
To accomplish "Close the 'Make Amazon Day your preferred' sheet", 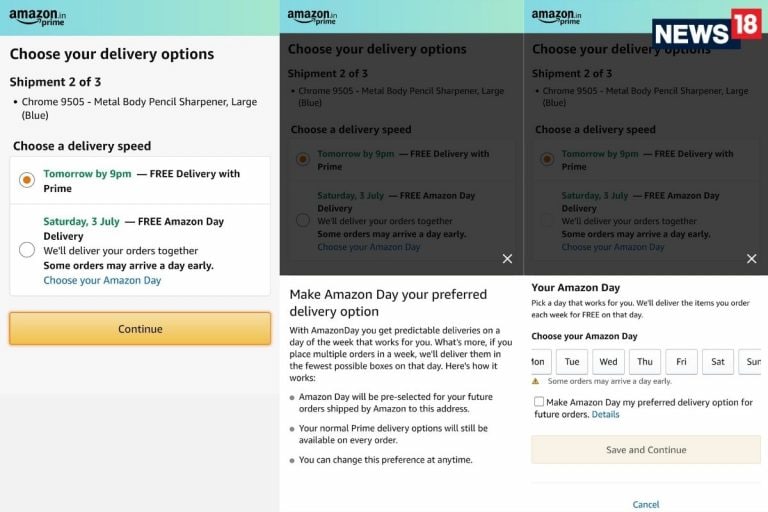I will (507, 259).
